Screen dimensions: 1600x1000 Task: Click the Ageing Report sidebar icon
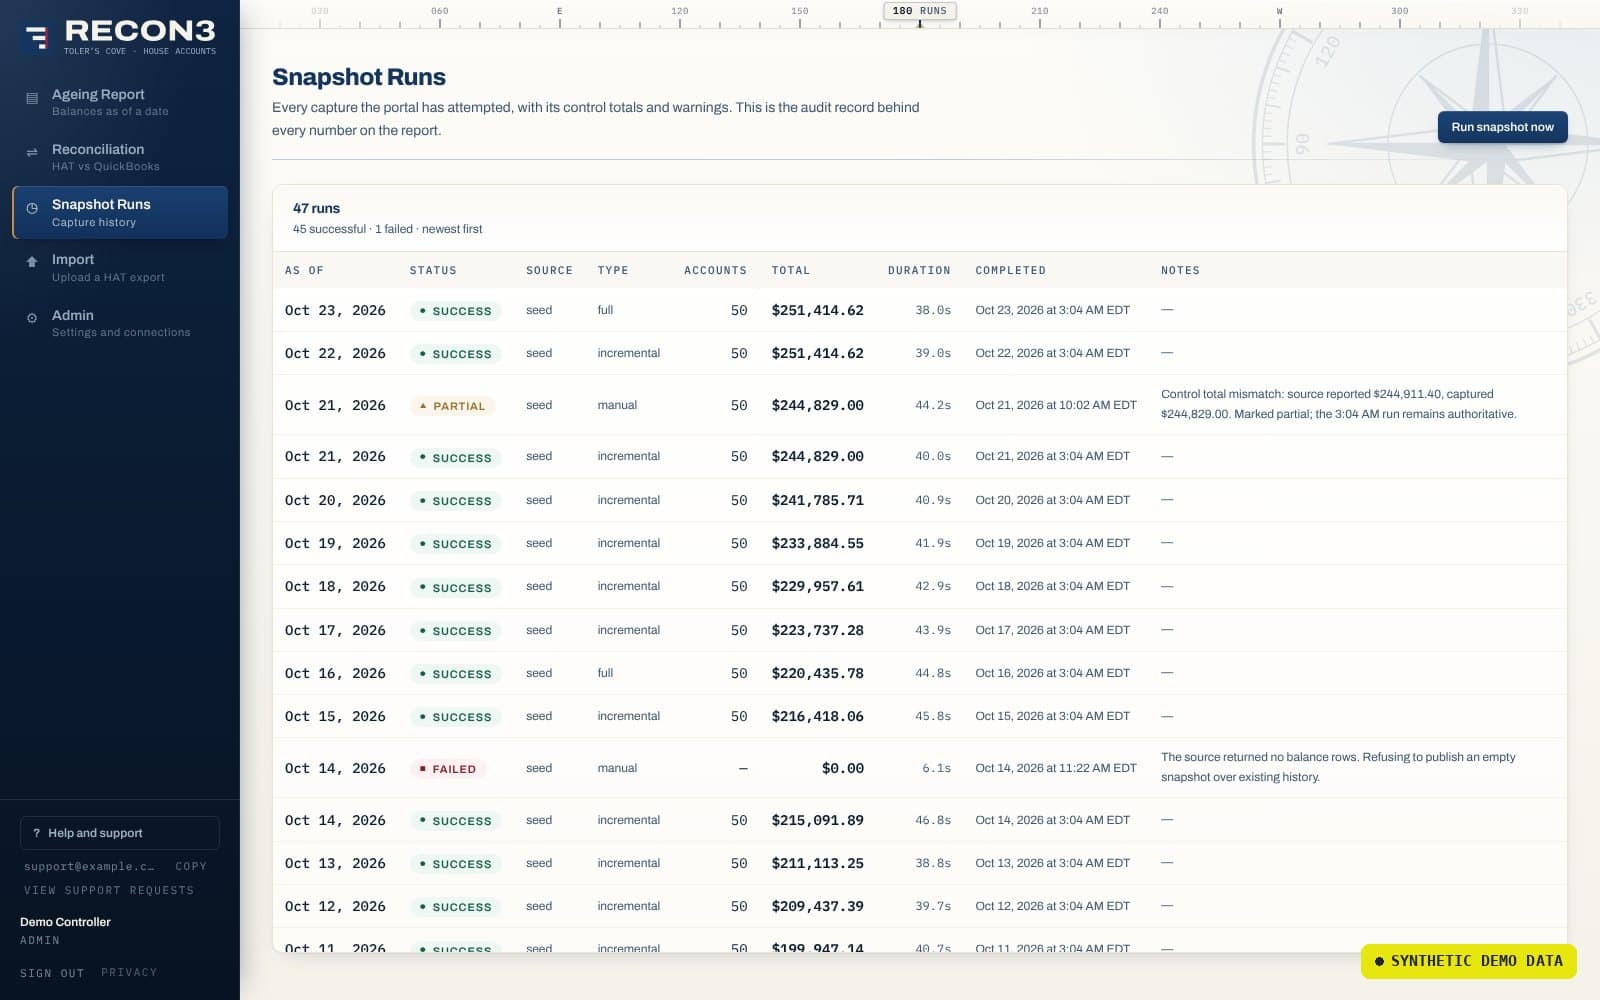pyautogui.click(x=32, y=98)
